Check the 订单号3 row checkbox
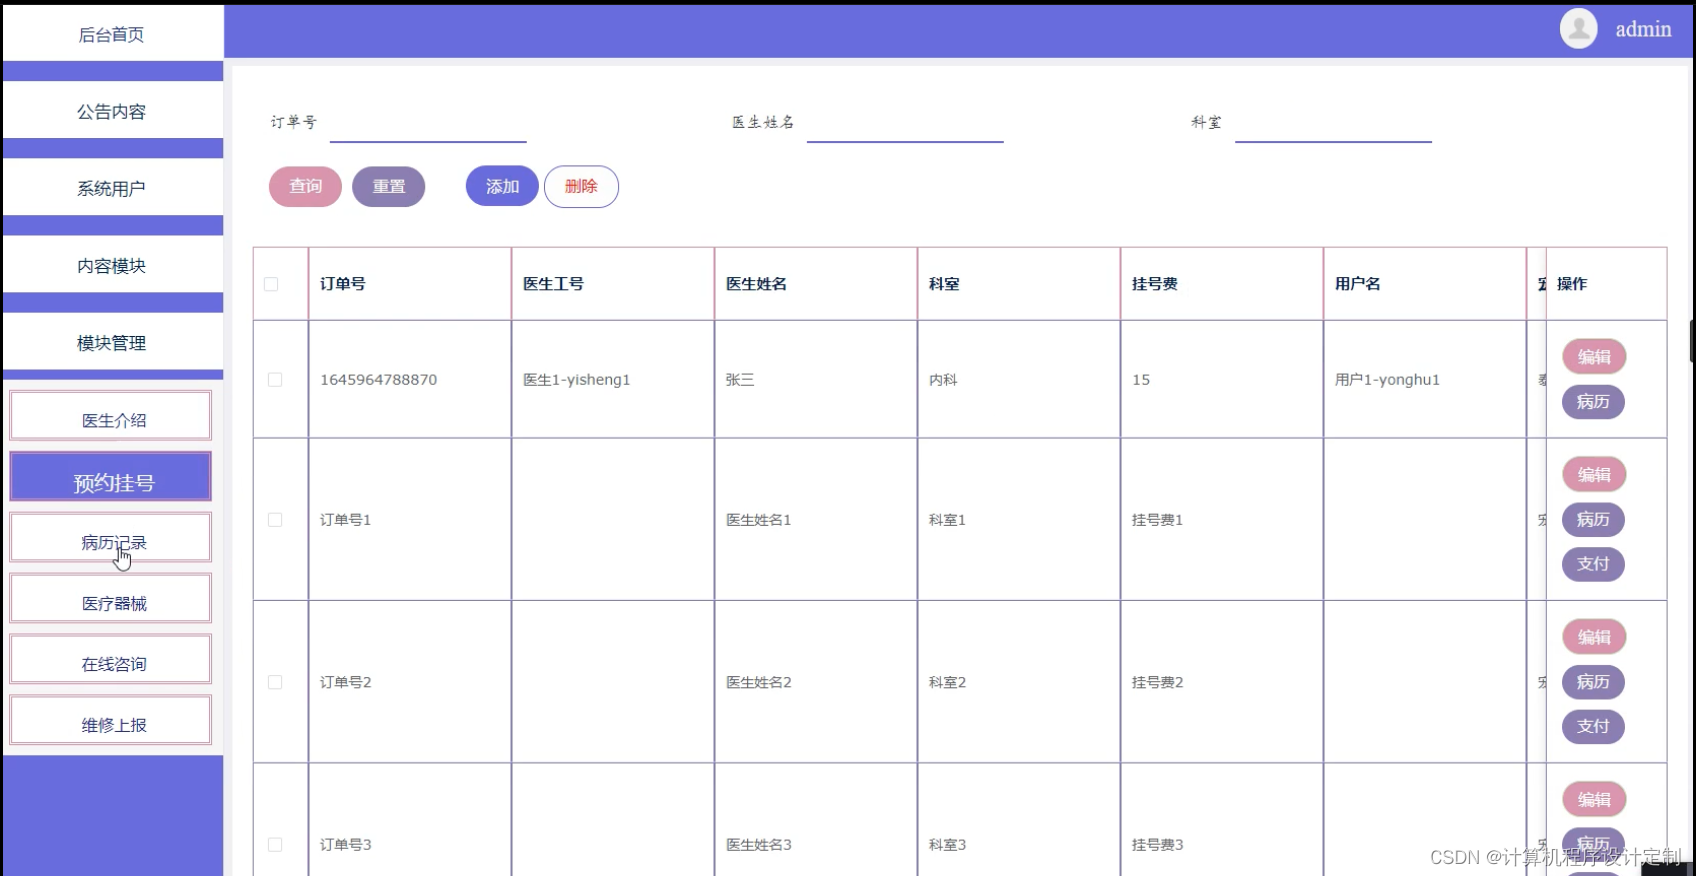Screen dimensions: 1696x876 point(275,845)
